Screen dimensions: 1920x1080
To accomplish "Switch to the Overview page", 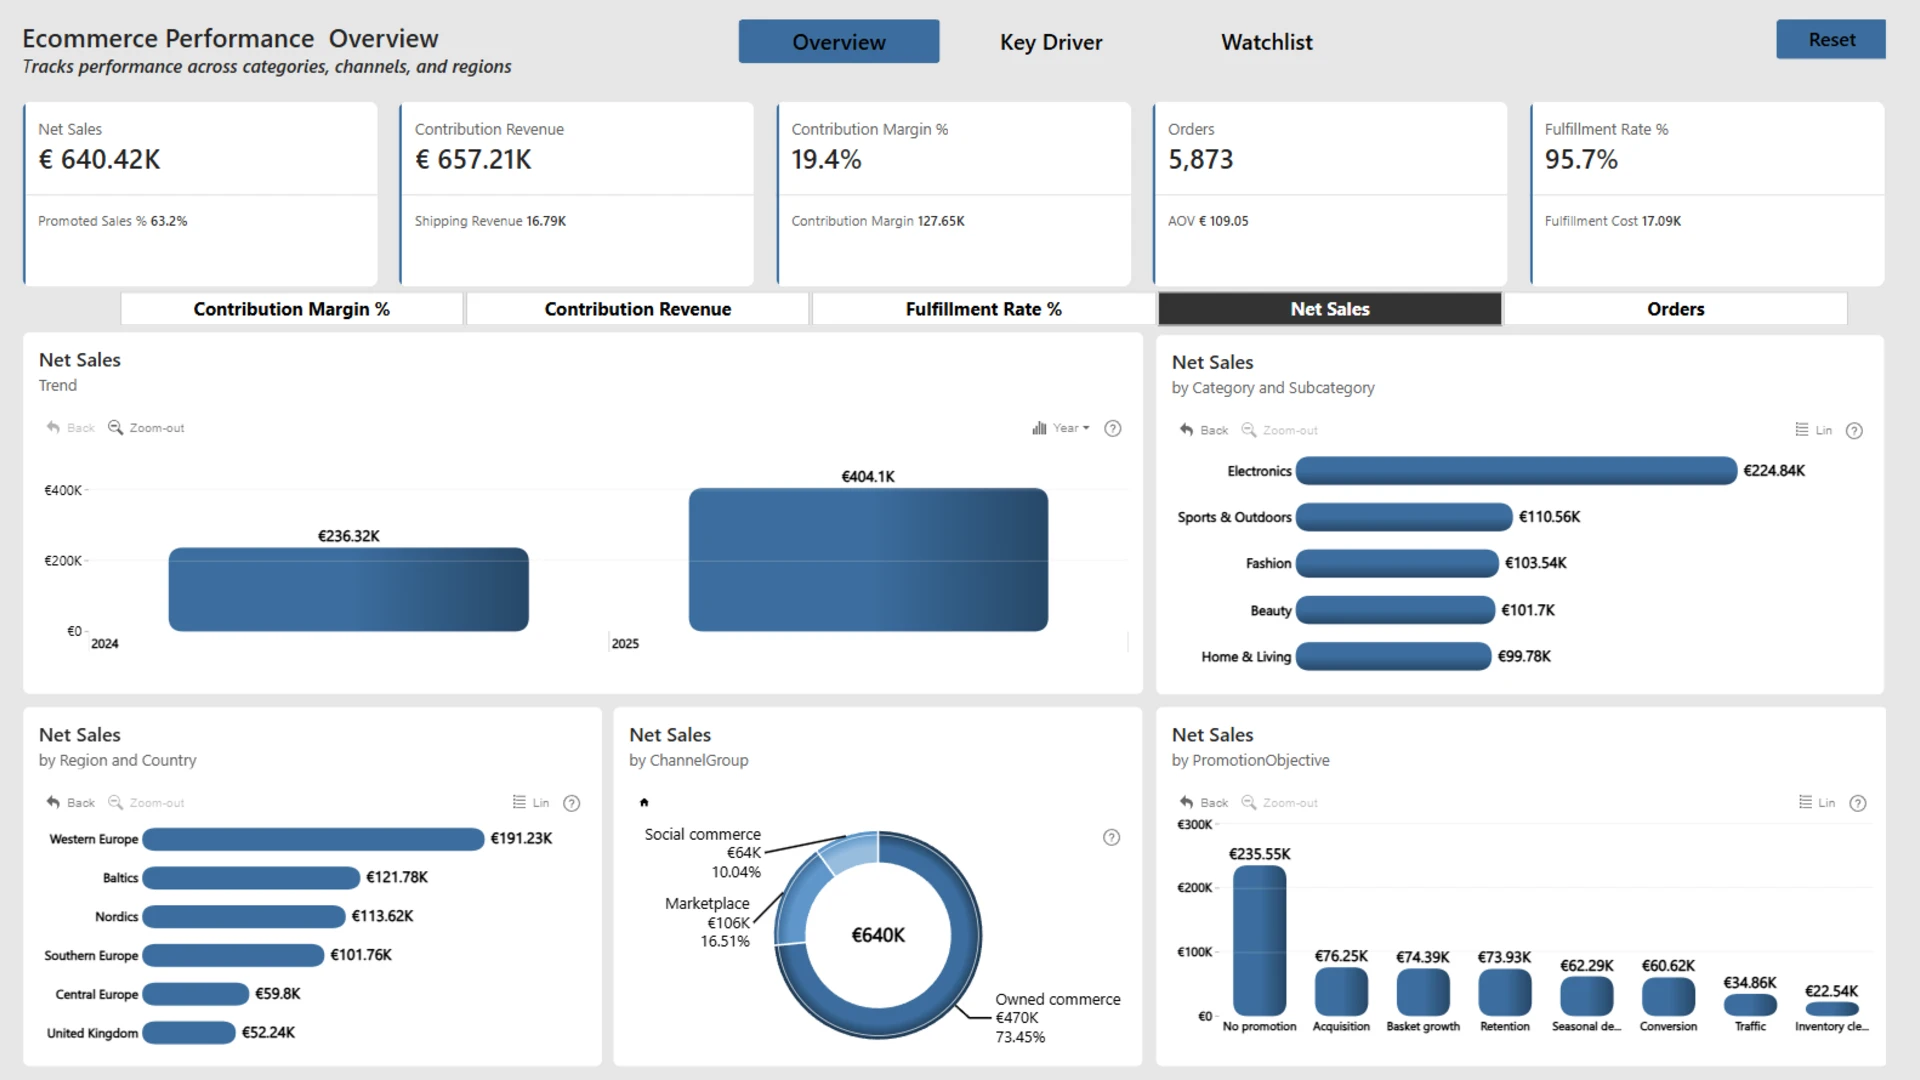I will tap(839, 42).
